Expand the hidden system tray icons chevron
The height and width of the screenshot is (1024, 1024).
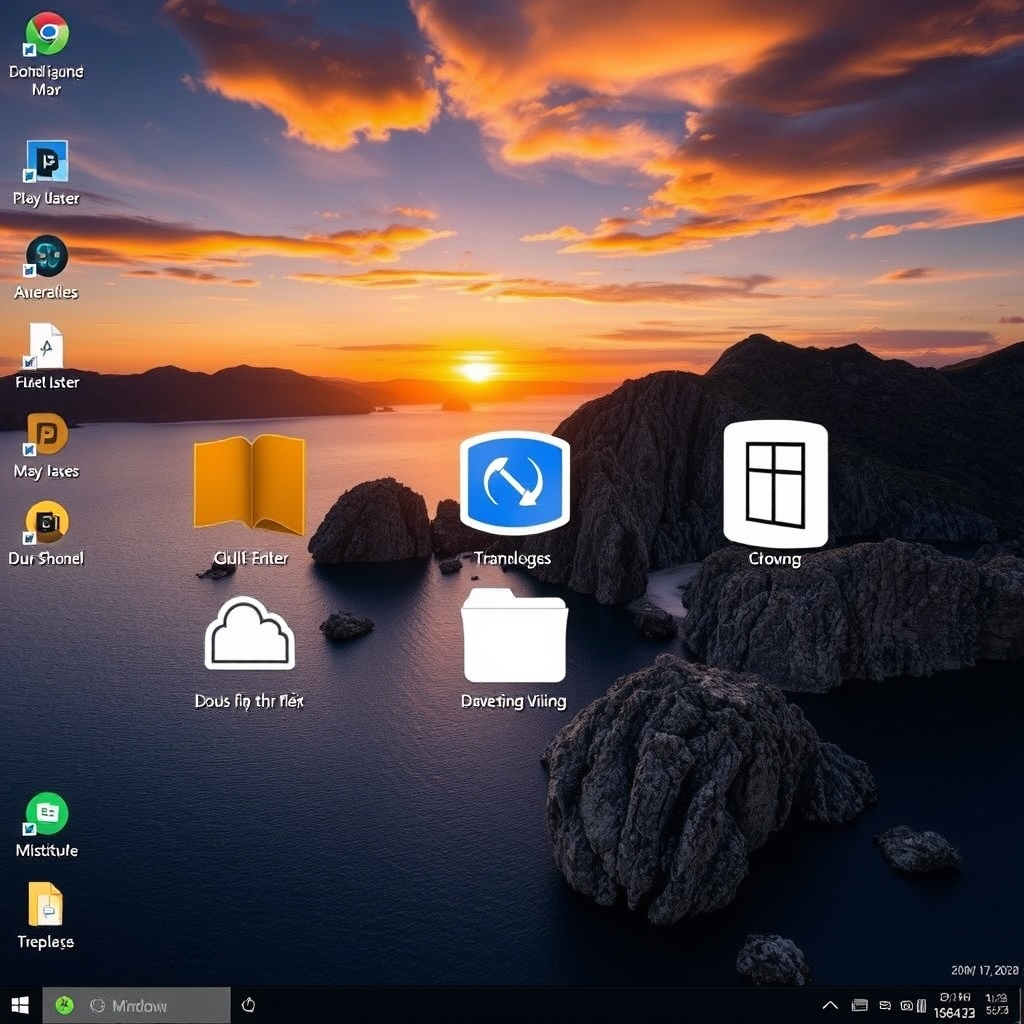pyautogui.click(x=830, y=1005)
